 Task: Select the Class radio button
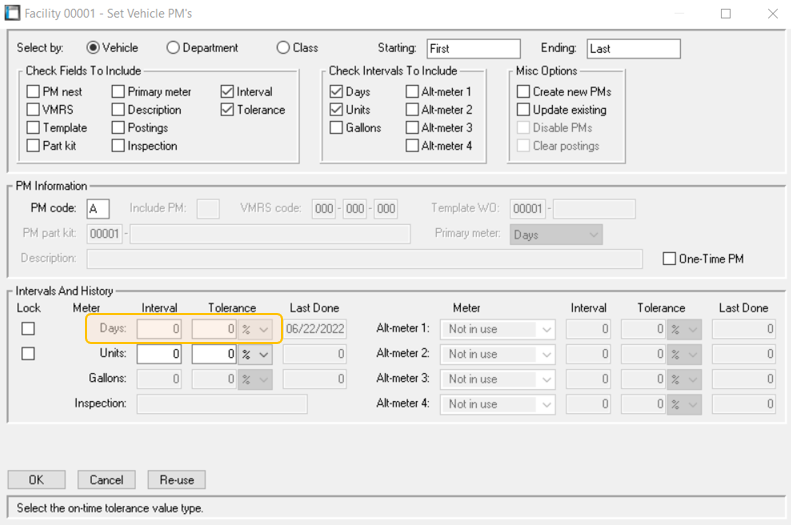[284, 48]
